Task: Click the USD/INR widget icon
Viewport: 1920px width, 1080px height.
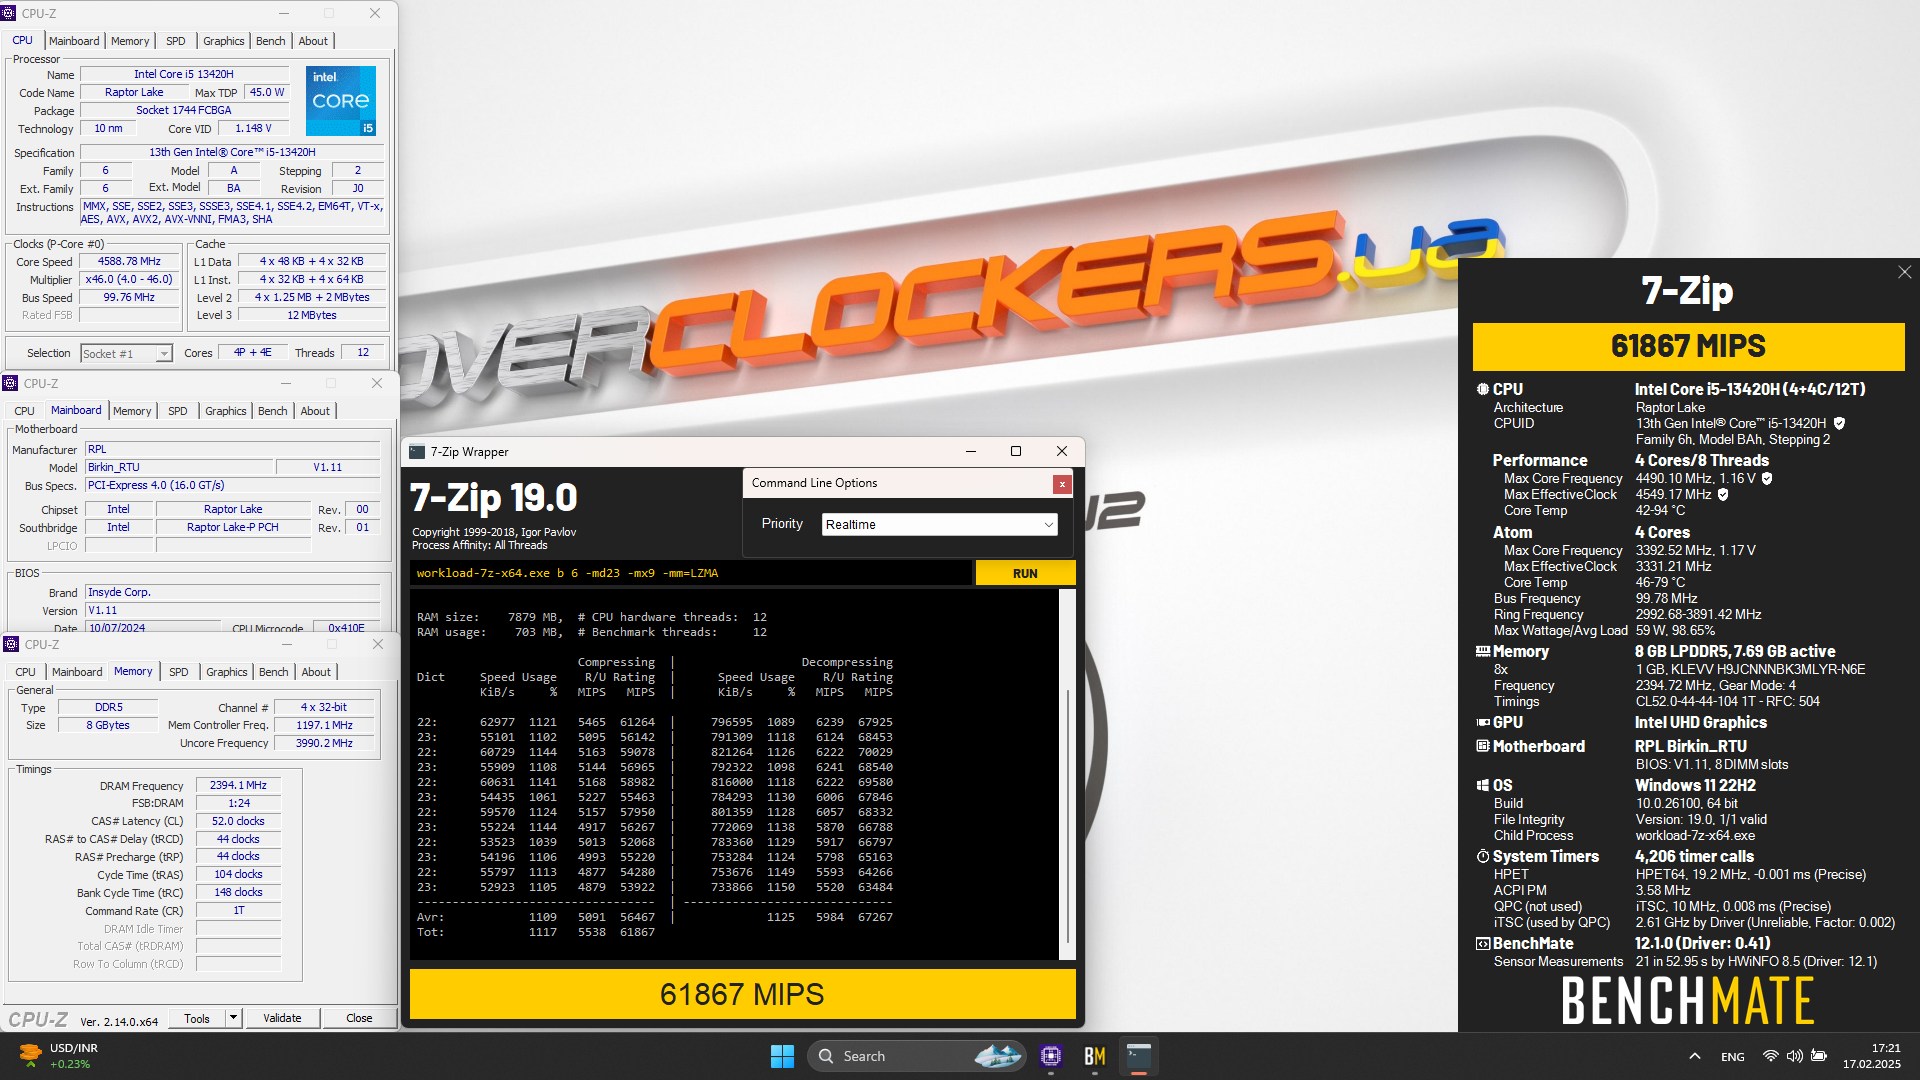Action: coord(30,1055)
